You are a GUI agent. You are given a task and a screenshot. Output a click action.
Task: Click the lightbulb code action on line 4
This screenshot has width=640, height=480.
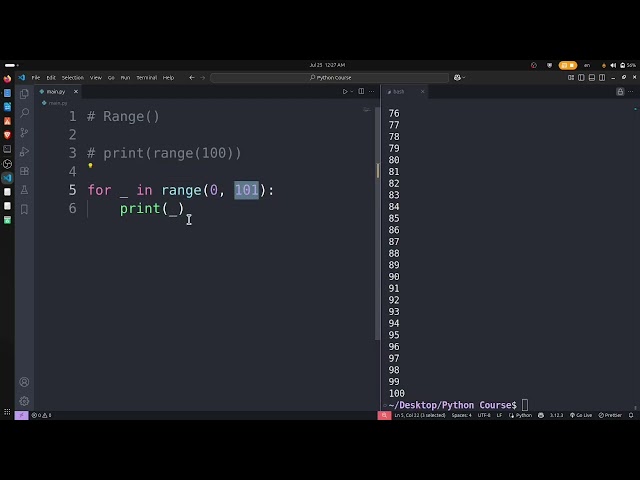coord(91,165)
